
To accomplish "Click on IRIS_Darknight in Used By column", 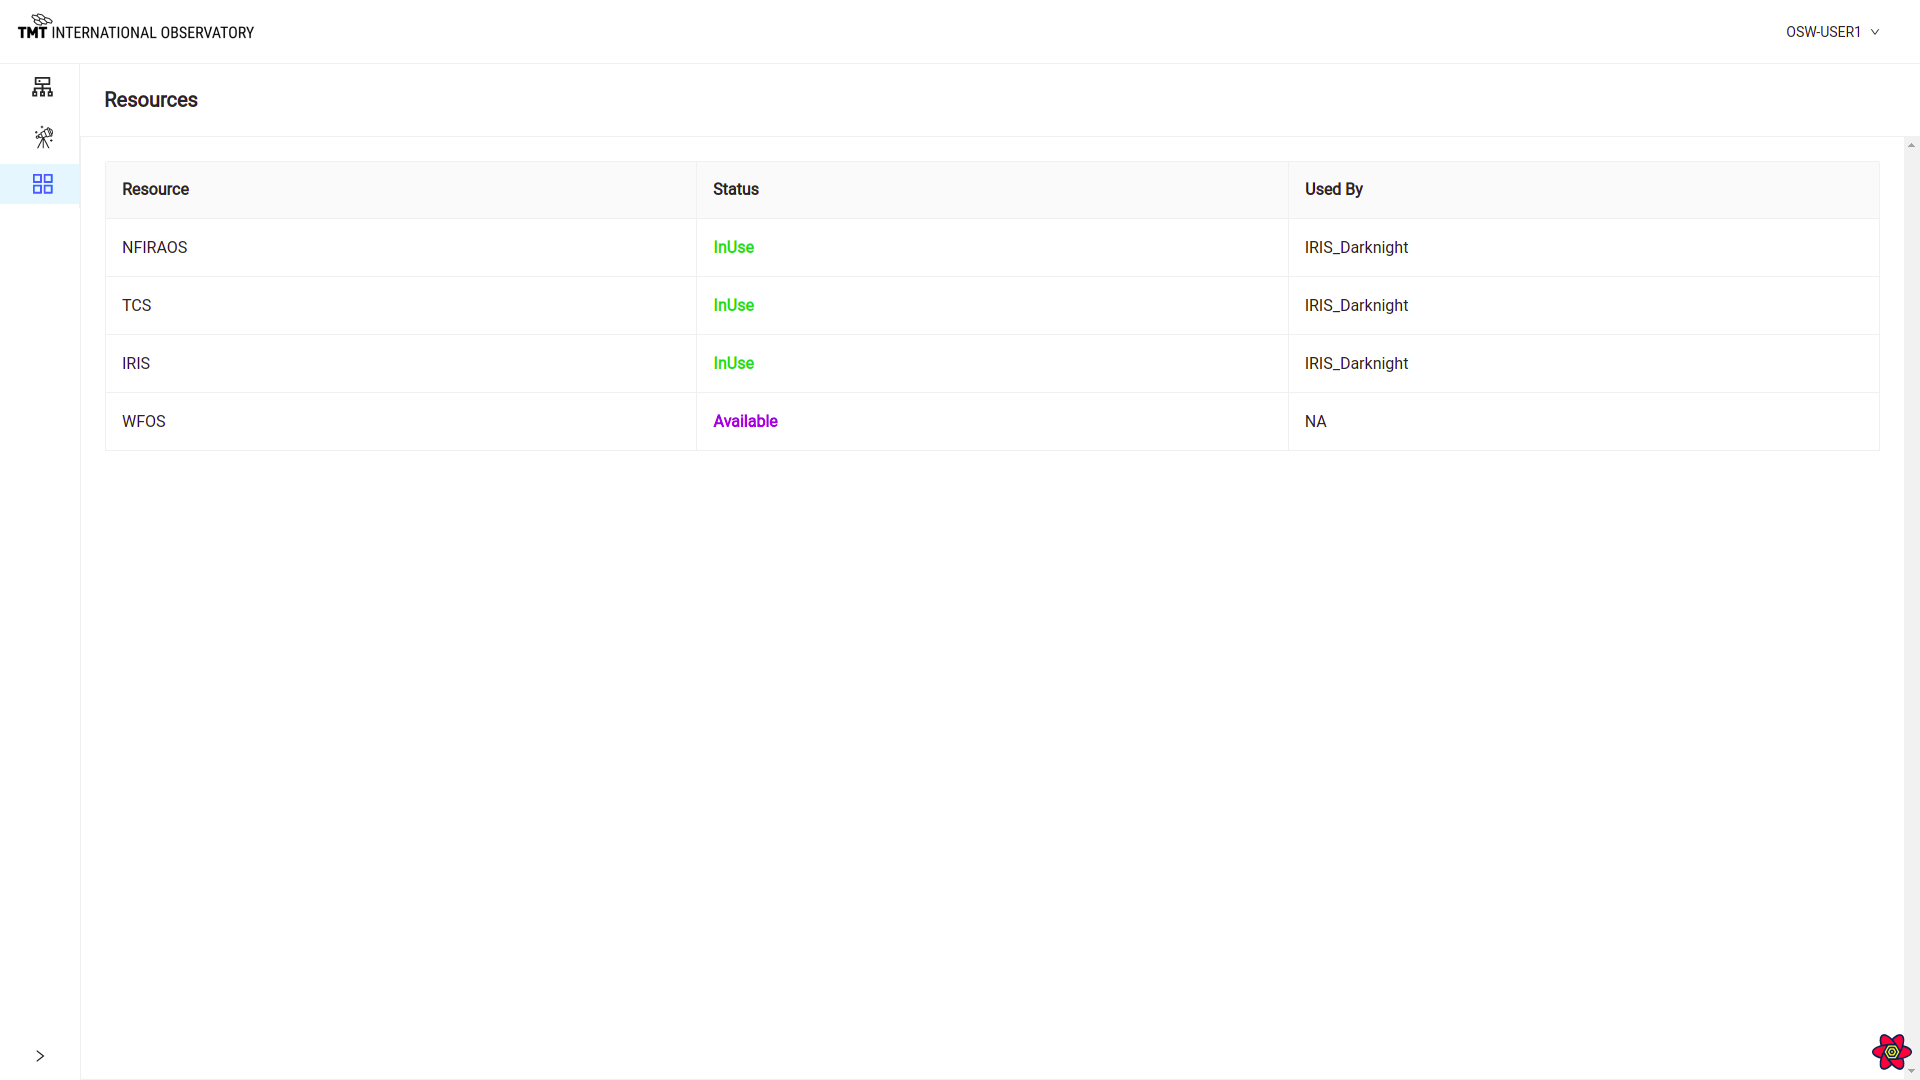I will (1356, 247).
